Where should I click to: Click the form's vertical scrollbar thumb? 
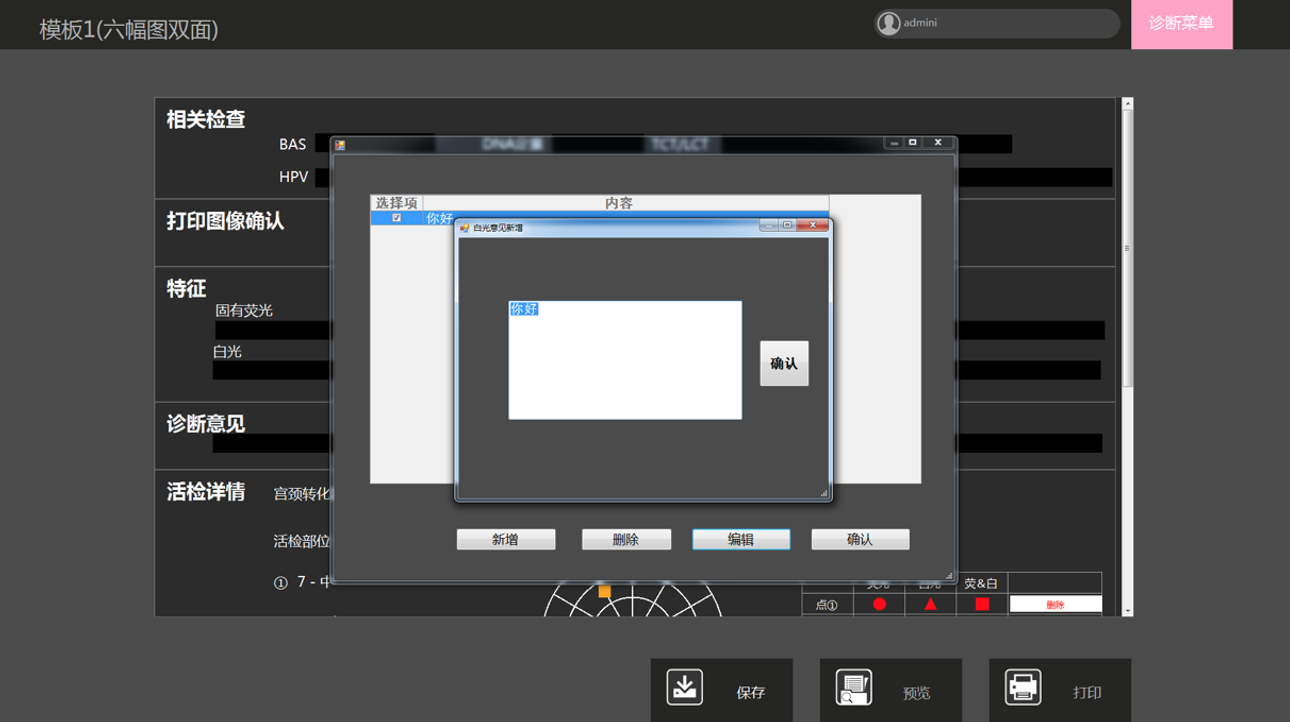[1128, 248]
